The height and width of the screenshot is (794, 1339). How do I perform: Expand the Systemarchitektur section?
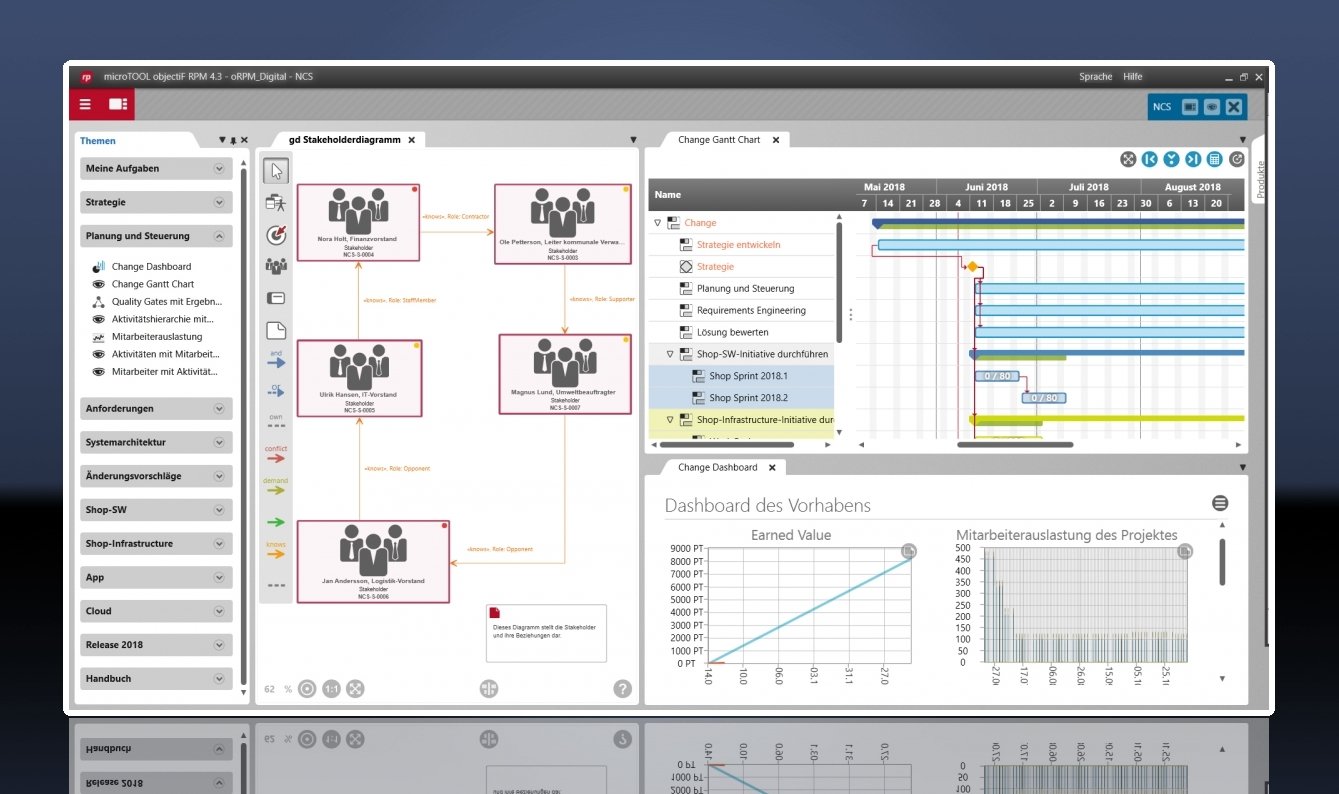pos(219,442)
